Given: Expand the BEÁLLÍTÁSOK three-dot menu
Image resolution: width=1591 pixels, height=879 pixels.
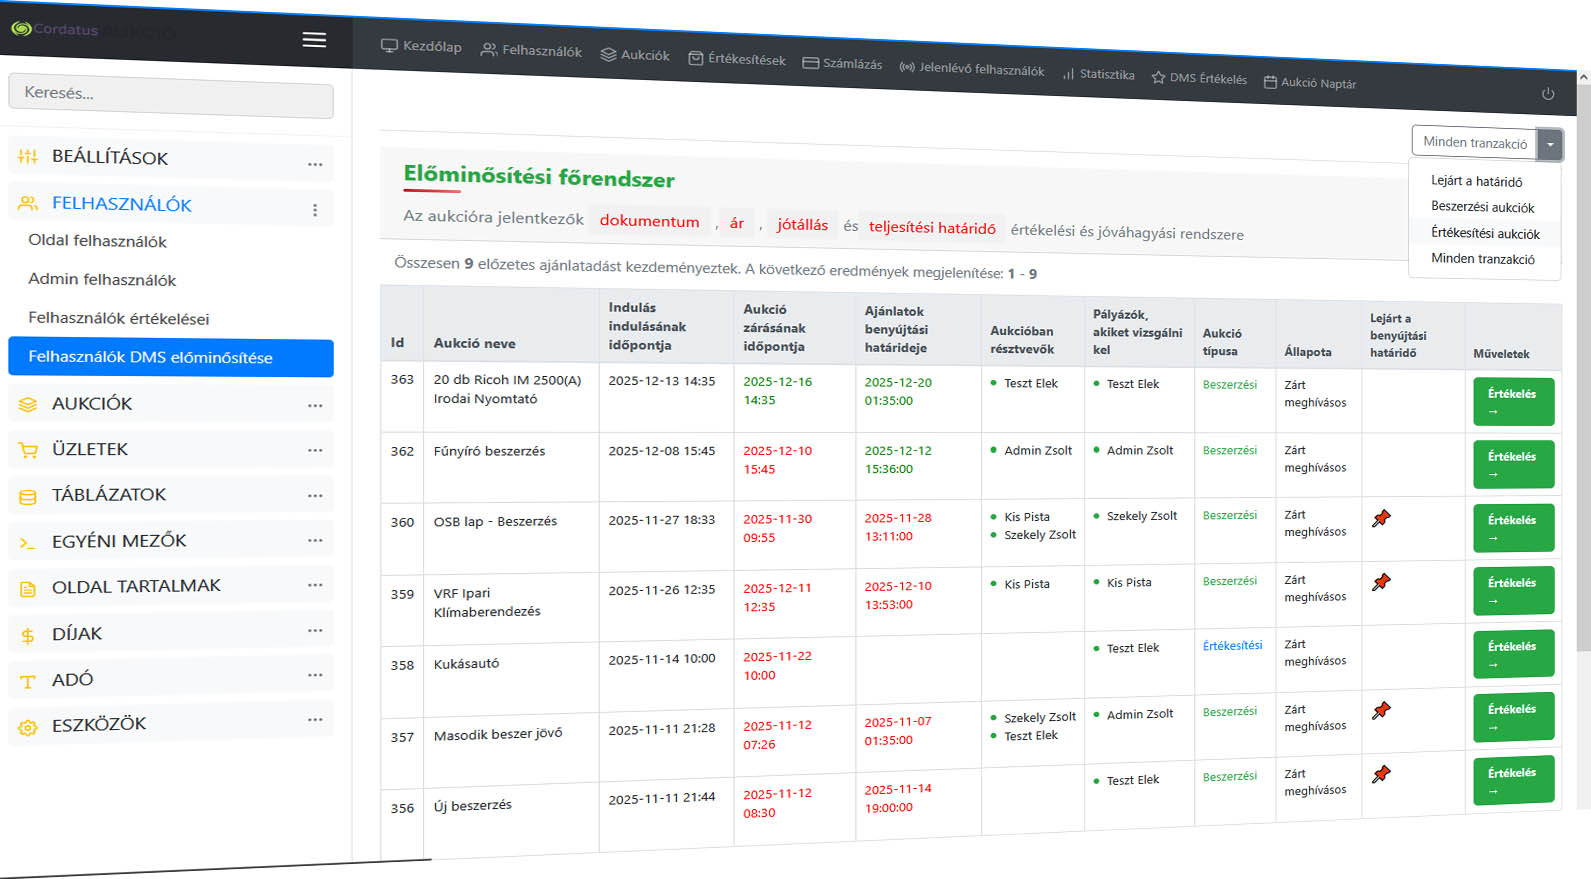Looking at the screenshot, I should click(x=315, y=164).
